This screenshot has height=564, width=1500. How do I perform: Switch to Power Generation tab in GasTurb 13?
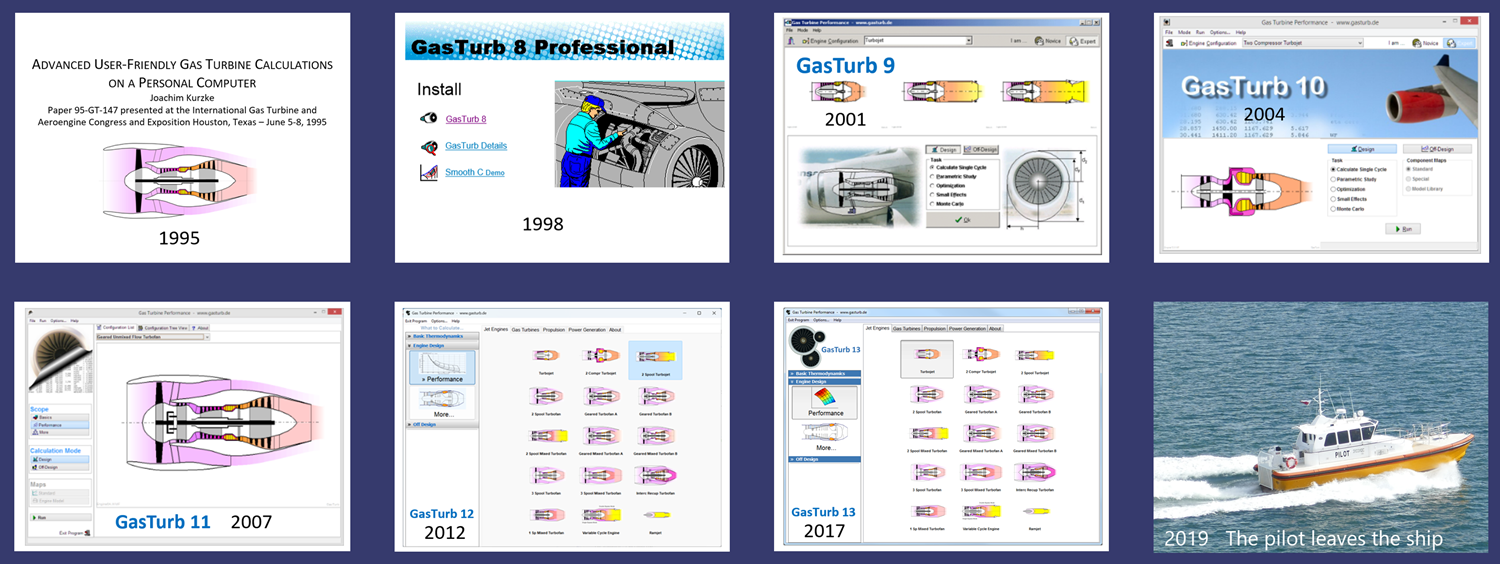(967, 329)
